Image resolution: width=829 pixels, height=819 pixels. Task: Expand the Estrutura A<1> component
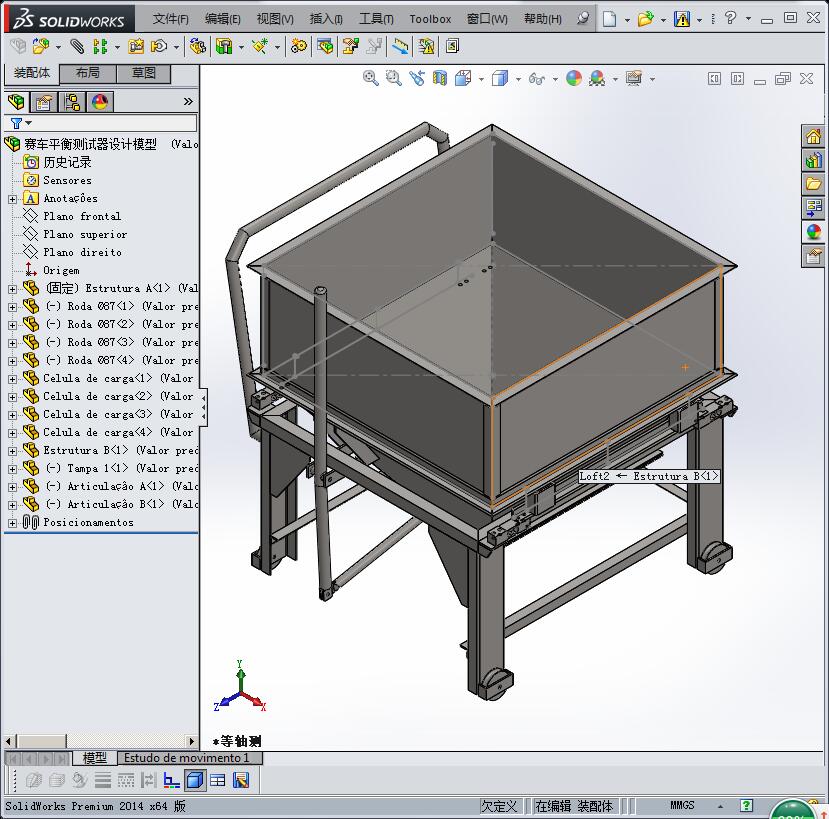12,289
